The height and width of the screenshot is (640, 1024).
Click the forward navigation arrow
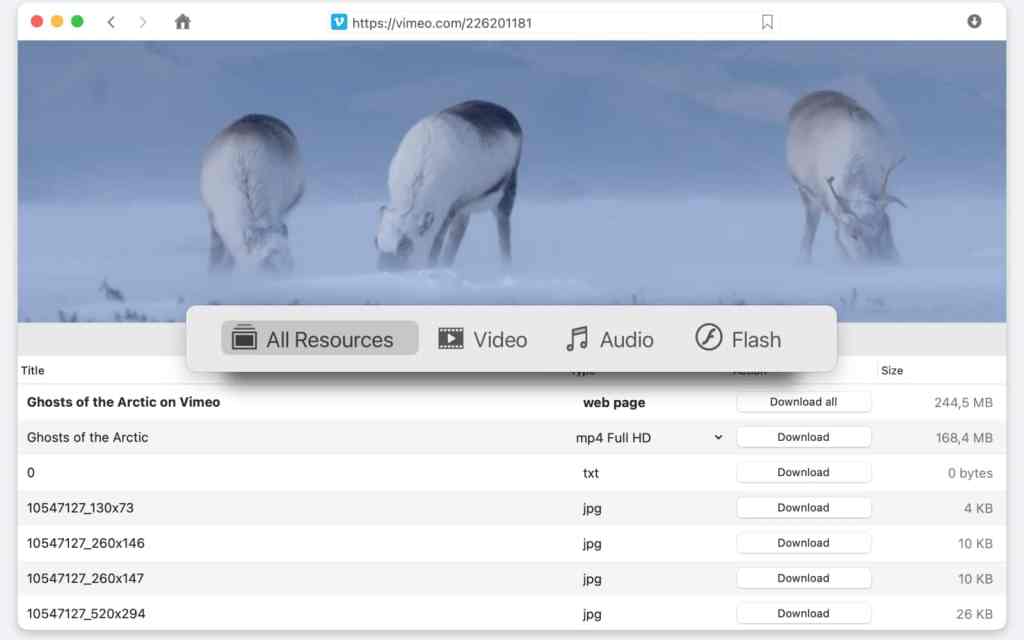click(x=143, y=22)
